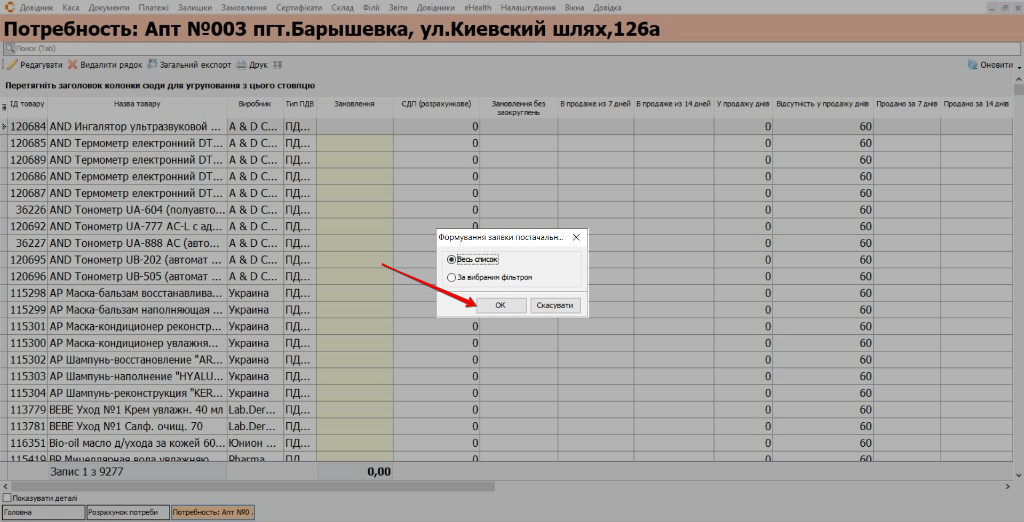This screenshot has width=1024, height=522.
Task: Click the magnifier icon in the search bar
Action: click(x=10, y=48)
